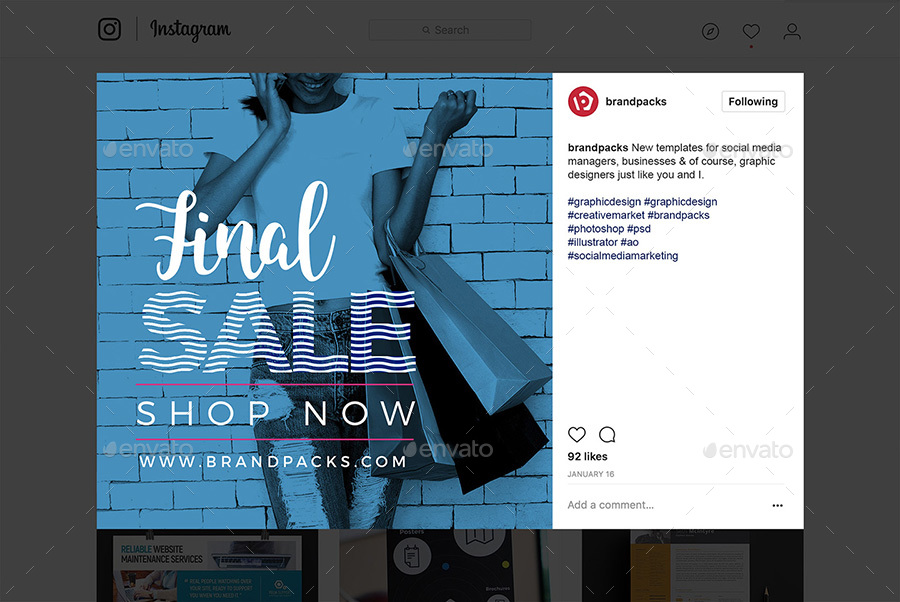Open the activity heart icon in header
The image size is (900, 602).
click(751, 31)
